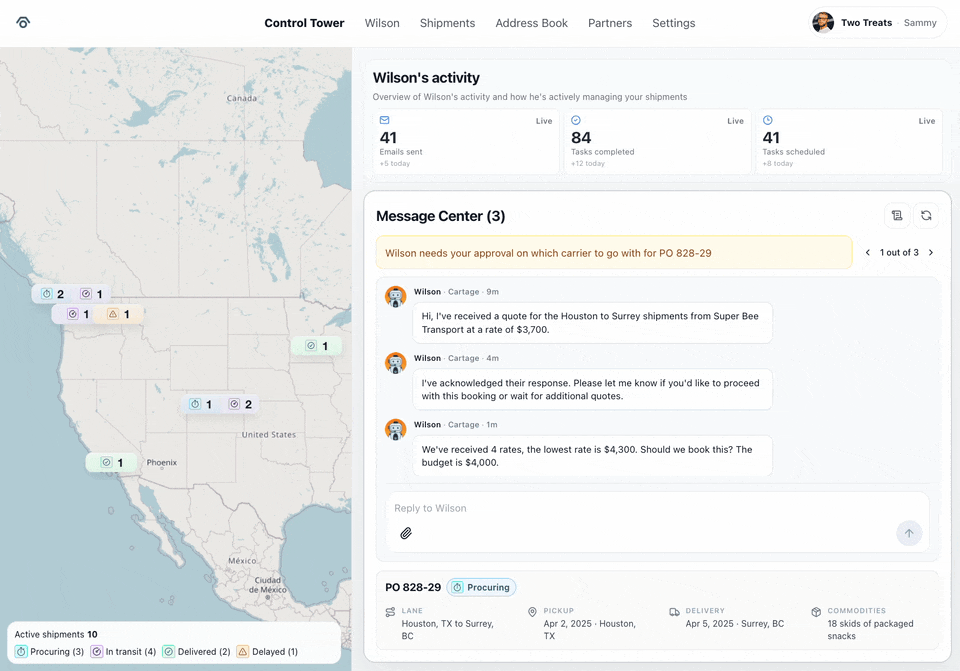This screenshot has width=960, height=671.
Task: Go to previous message with left chevron
Action: click(x=868, y=253)
